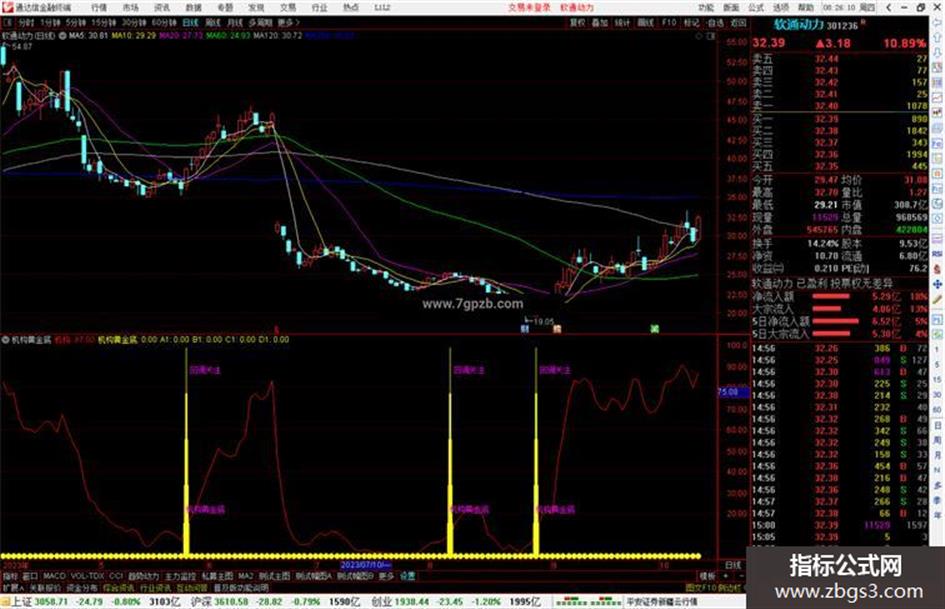
Task: Open the 发现 menu
Action: [x=256, y=8]
